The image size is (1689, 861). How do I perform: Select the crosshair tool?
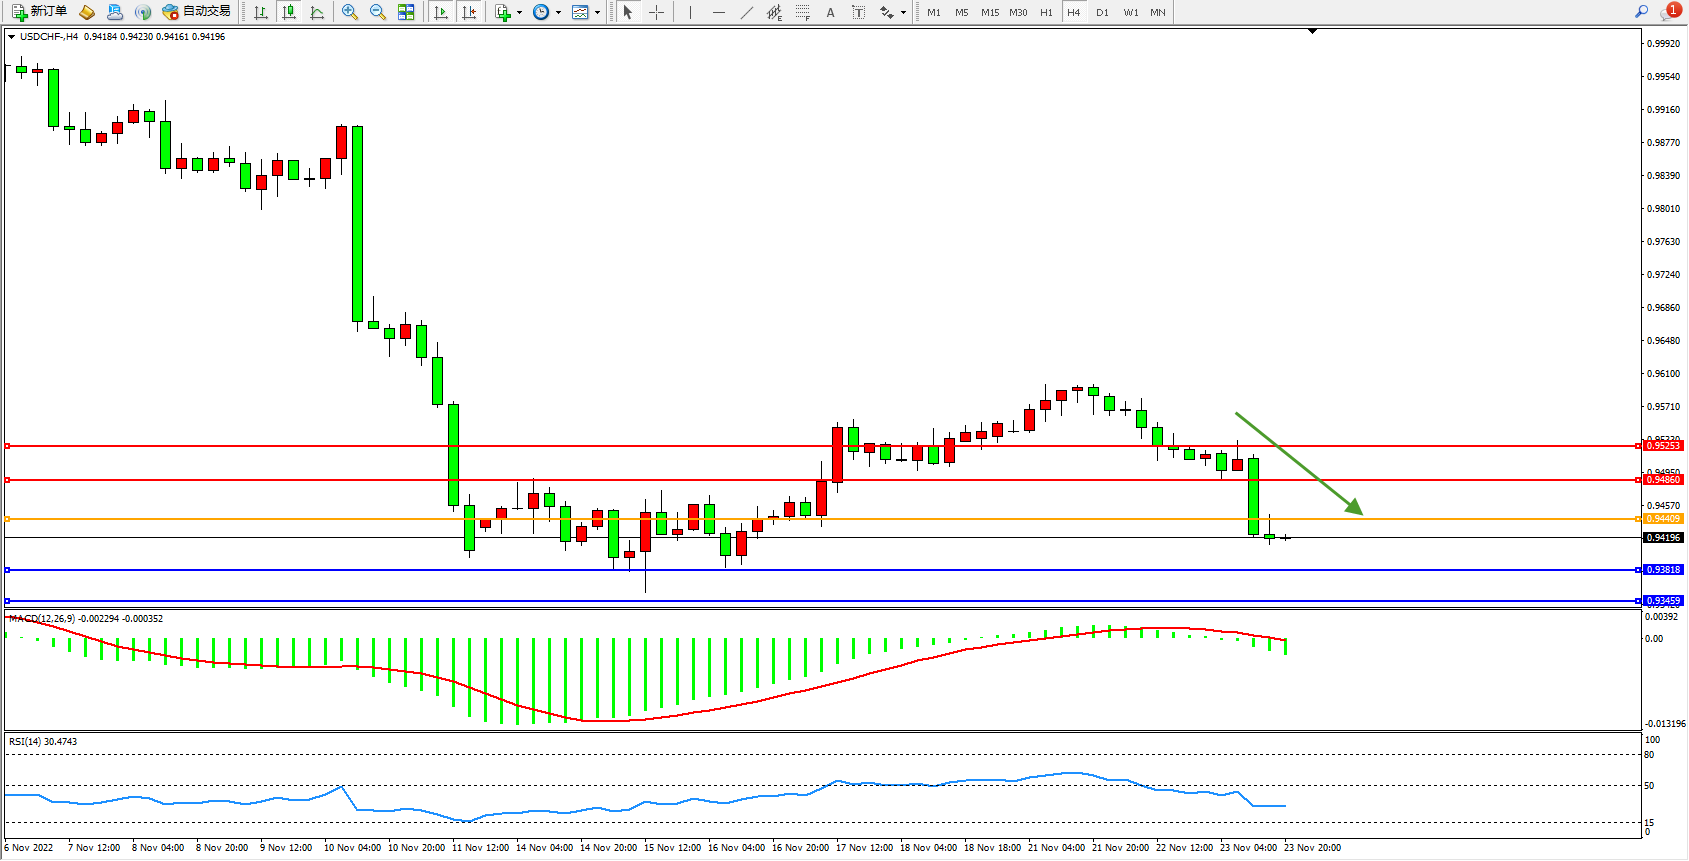pyautogui.click(x=656, y=12)
